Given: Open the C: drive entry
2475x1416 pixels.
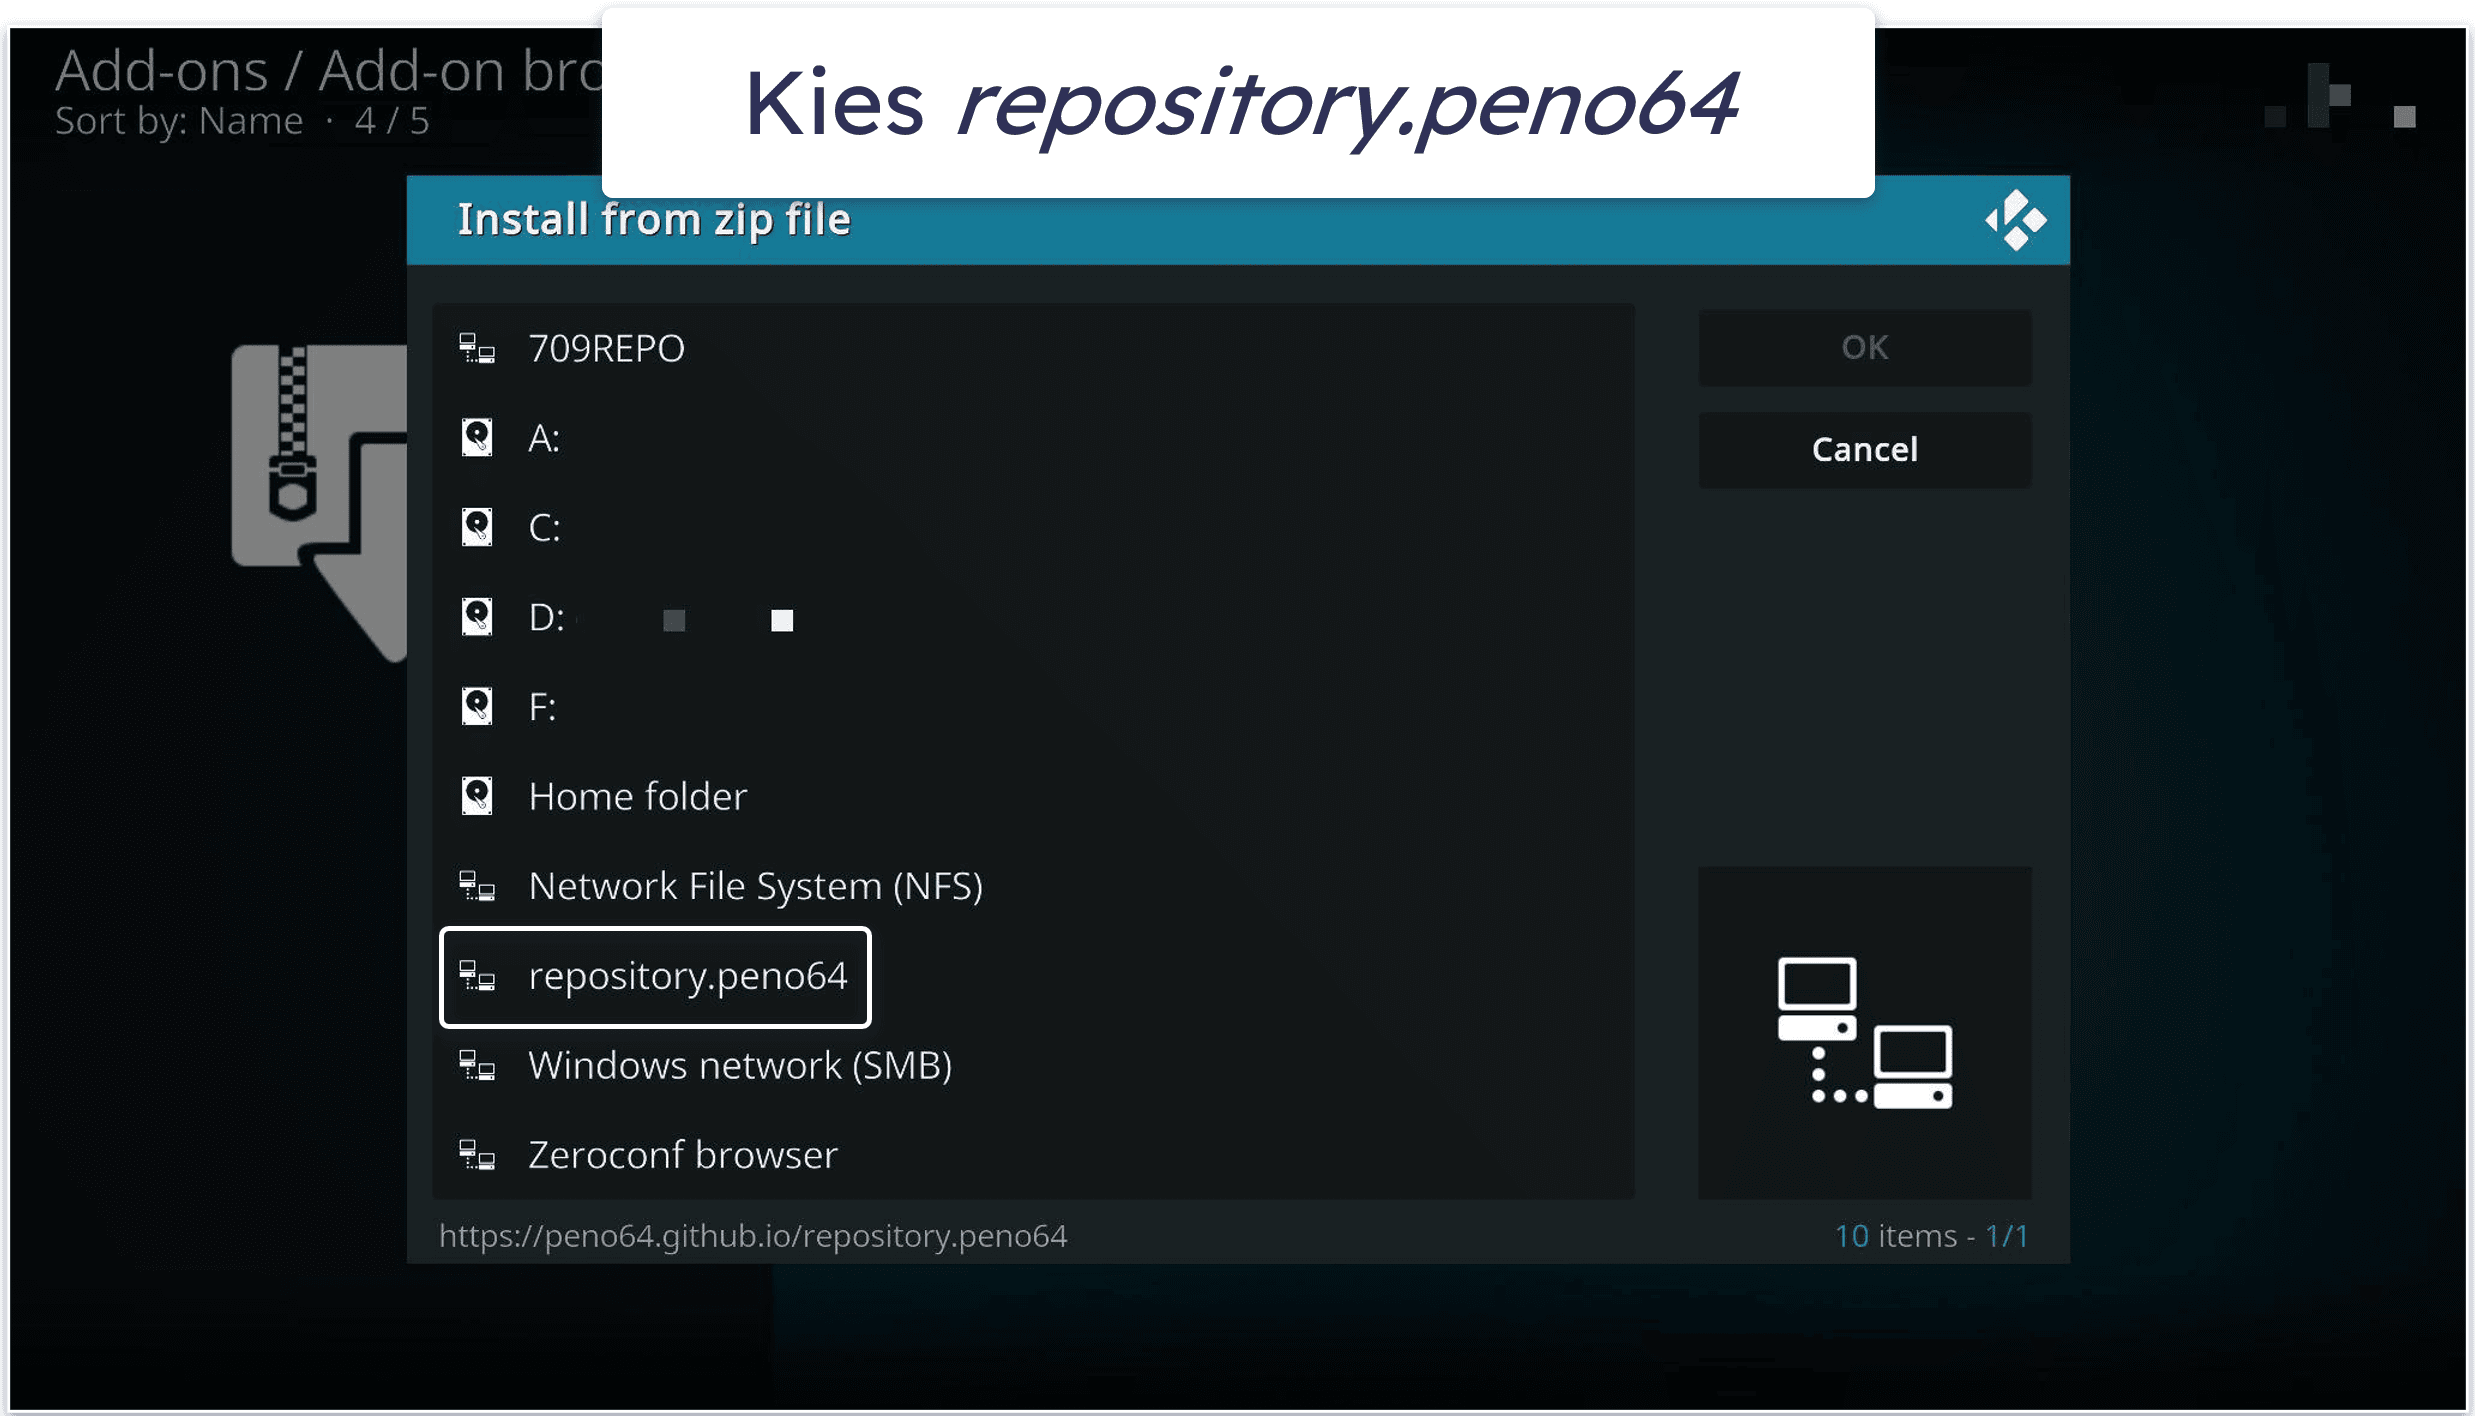Looking at the screenshot, I should click(x=1033, y=527).
